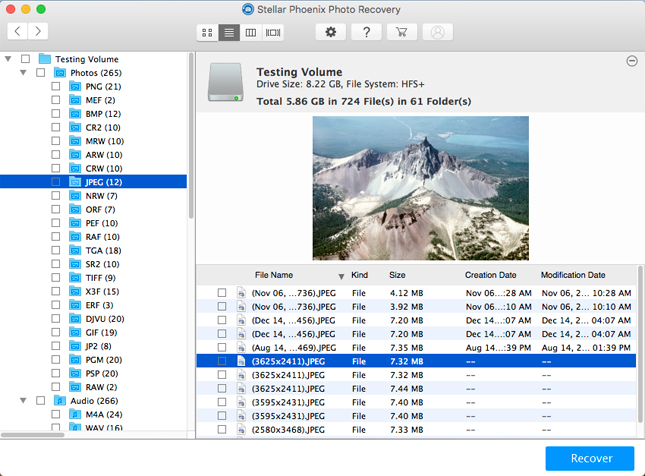Open settings with the gear icon

point(331,32)
